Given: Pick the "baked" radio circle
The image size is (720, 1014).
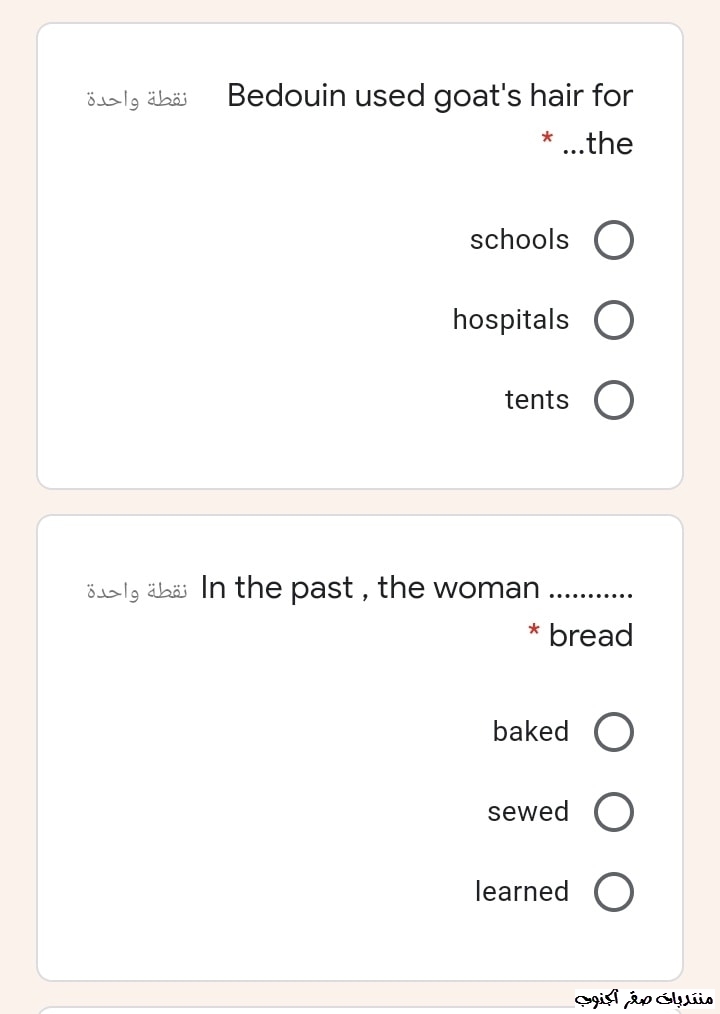Looking at the screenshot, I should (614, 732).
